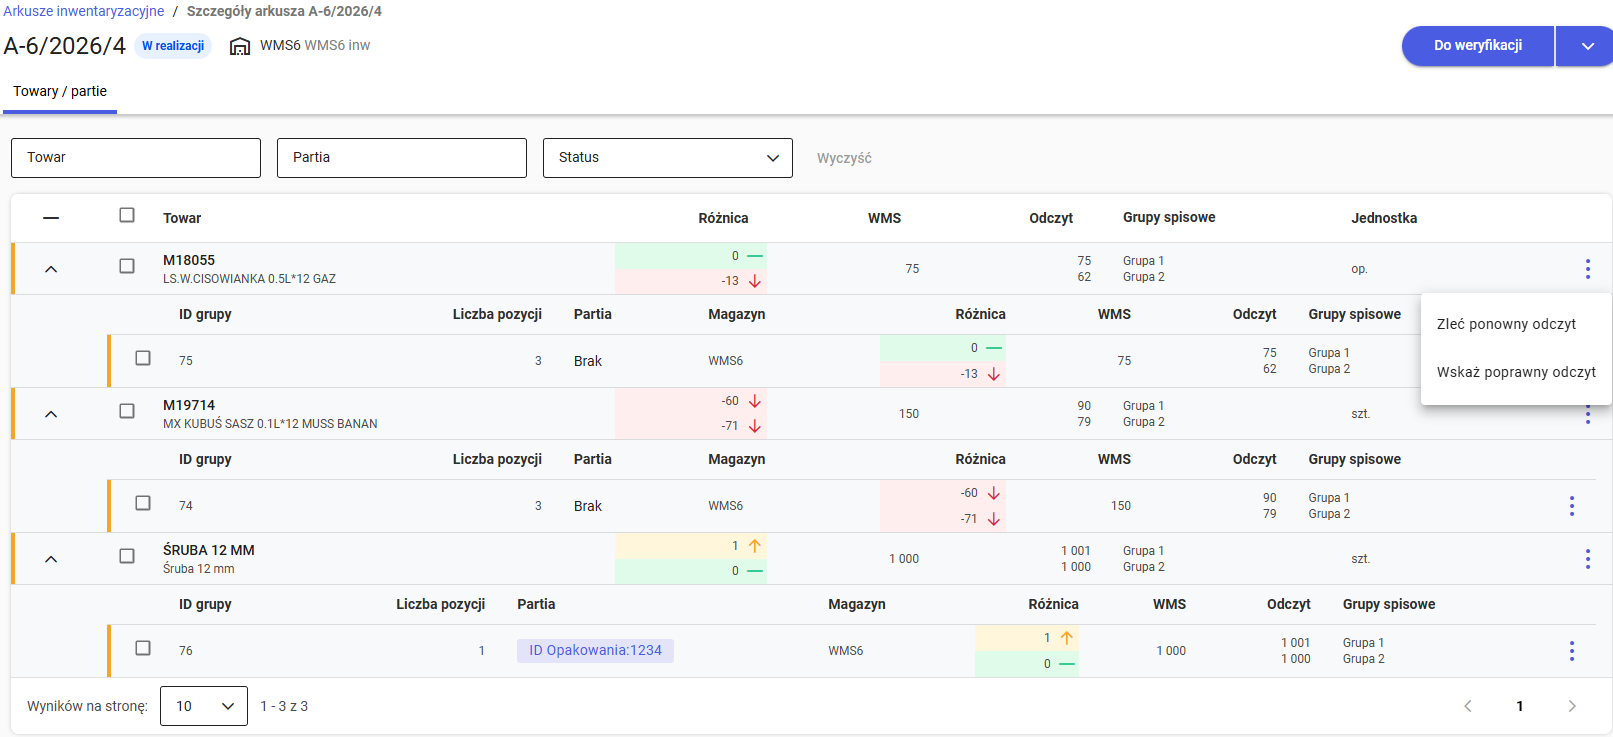Viewport: 1613px width, 737px height.
Task: Choose 'Wskaż poprawny odczyt' from menu
Action: click(1516, 372)
